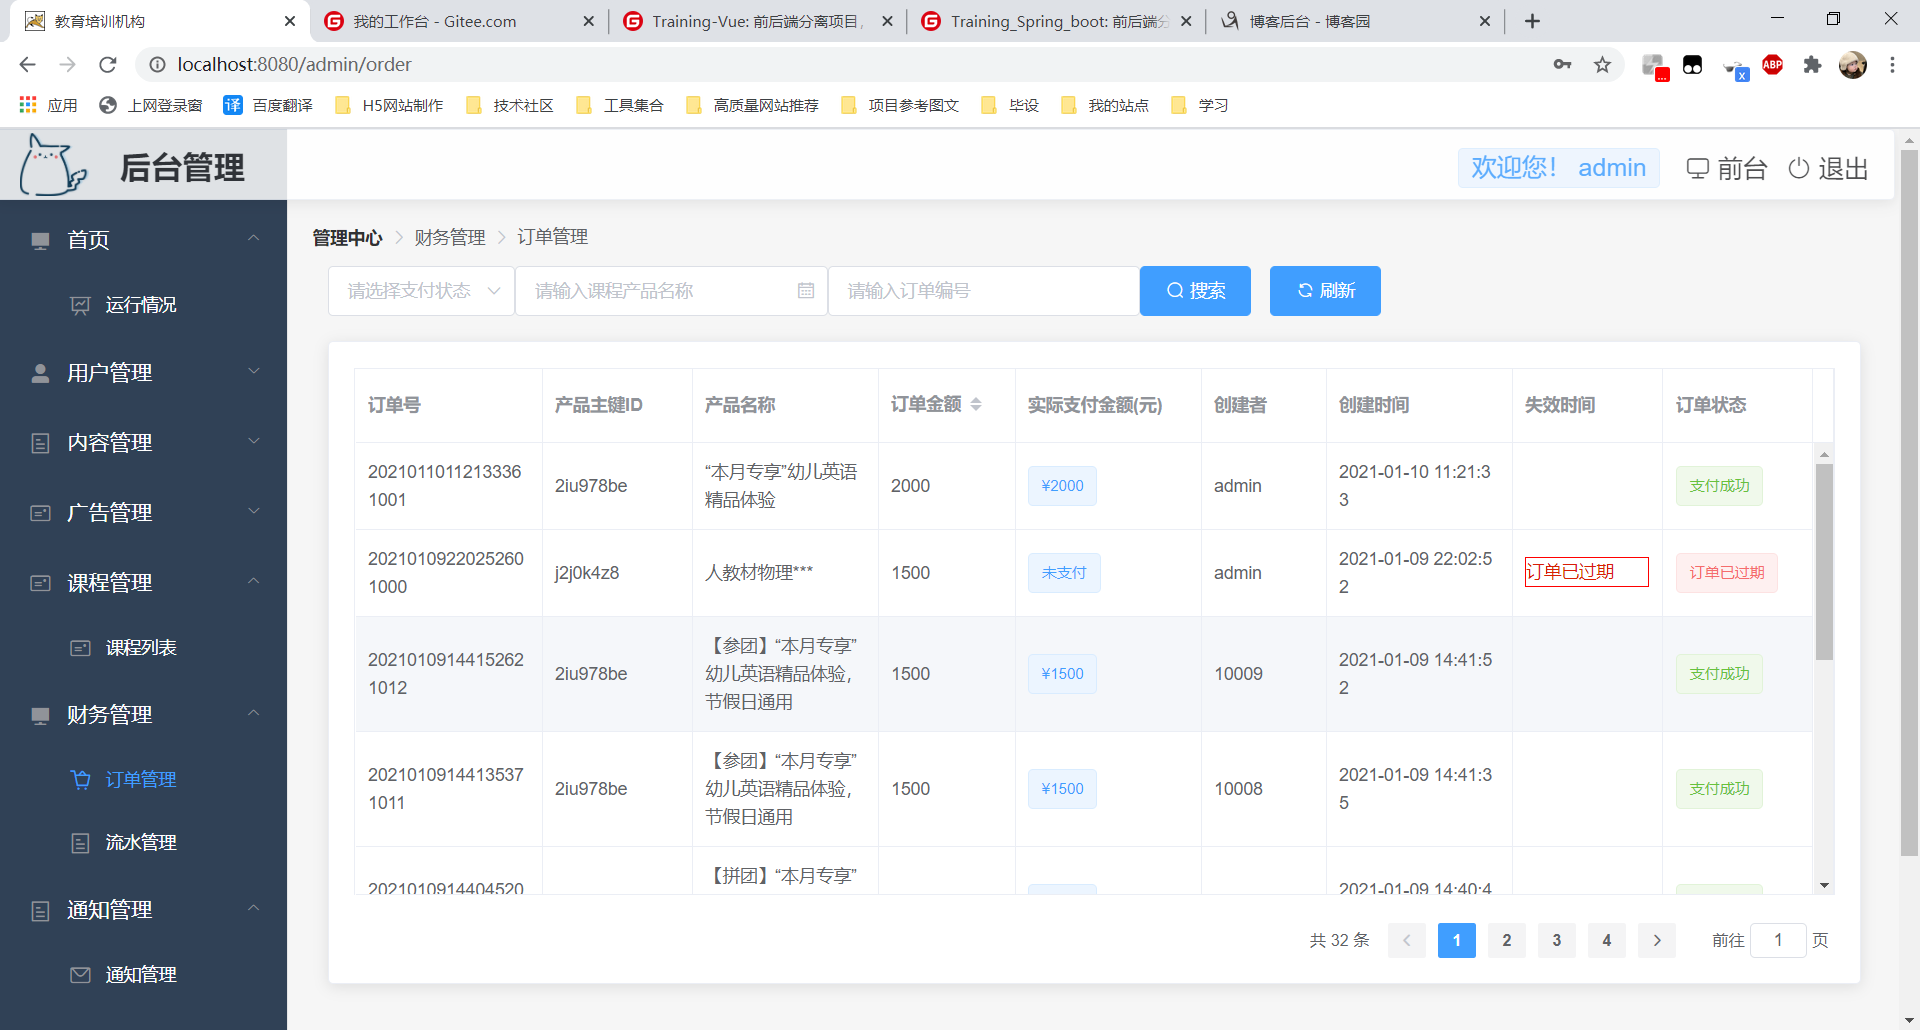Collapse the 财务管理 sidebar menu
This screenshot has width=1920, height=1030.
coord(143,715)
